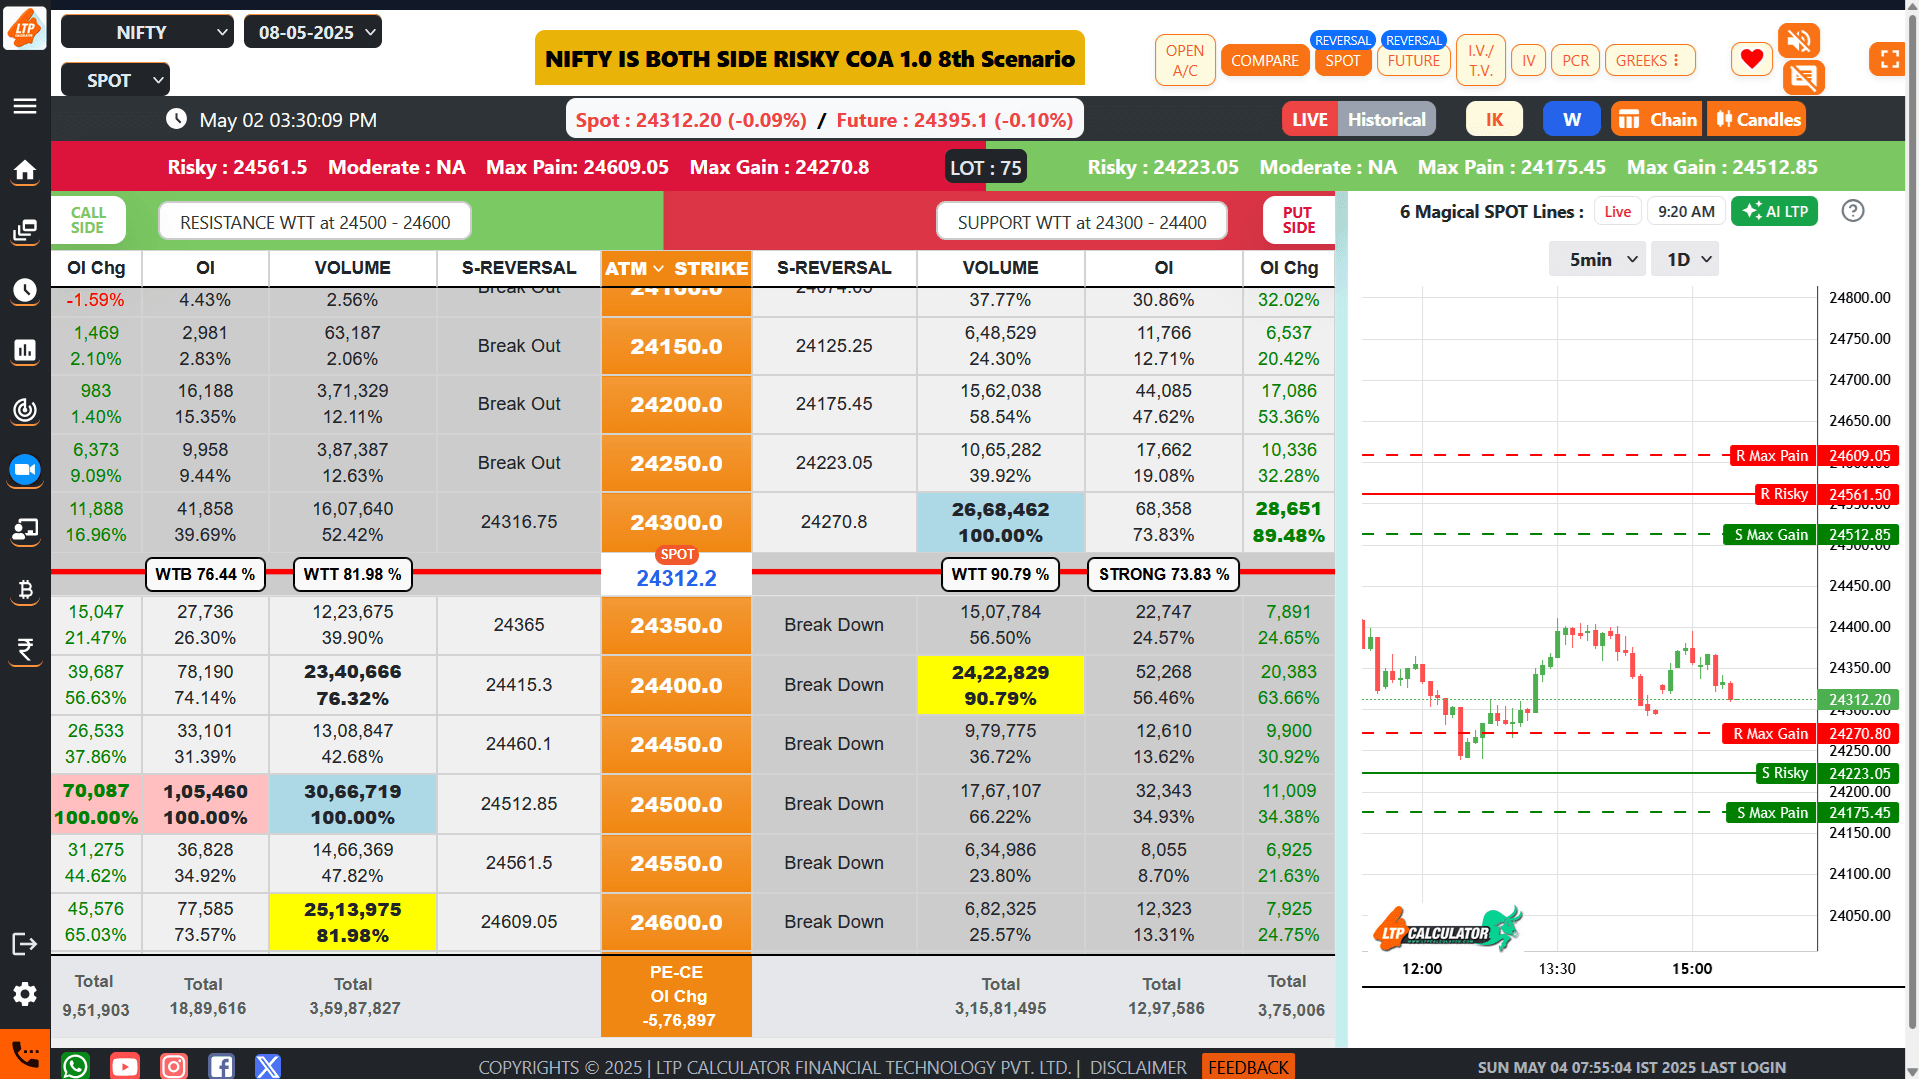
Task: Open the 08-05-2025 expiry date dropdown
Action: coord(313,32)
